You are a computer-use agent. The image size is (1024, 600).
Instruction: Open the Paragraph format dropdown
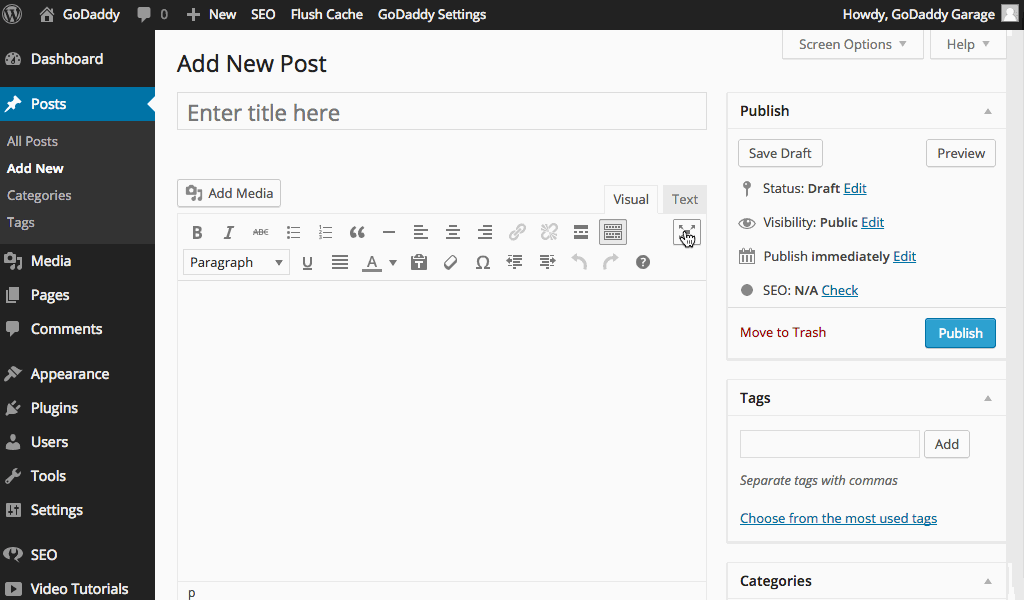[236, 263]
